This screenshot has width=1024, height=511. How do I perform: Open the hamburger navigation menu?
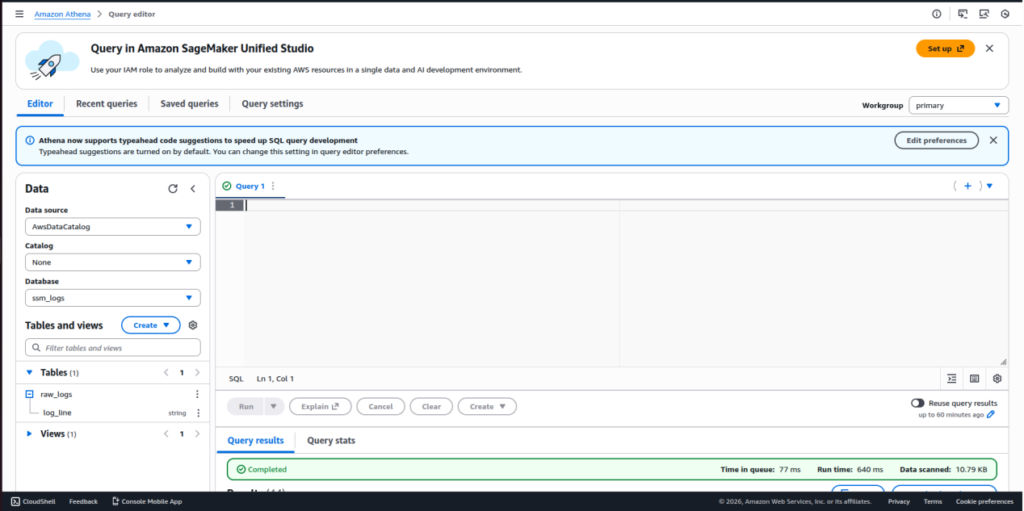point(19,14)
